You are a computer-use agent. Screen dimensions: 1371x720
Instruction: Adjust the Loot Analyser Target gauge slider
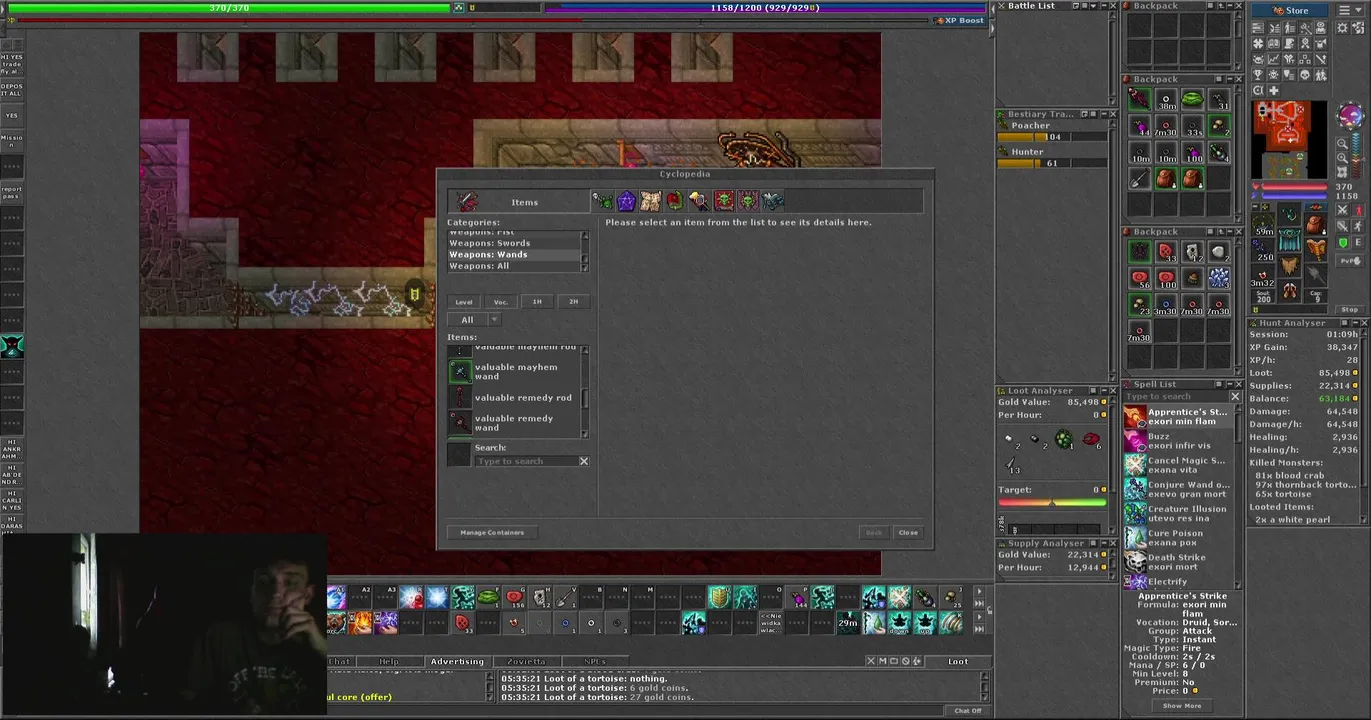[x=1052, y=502]
